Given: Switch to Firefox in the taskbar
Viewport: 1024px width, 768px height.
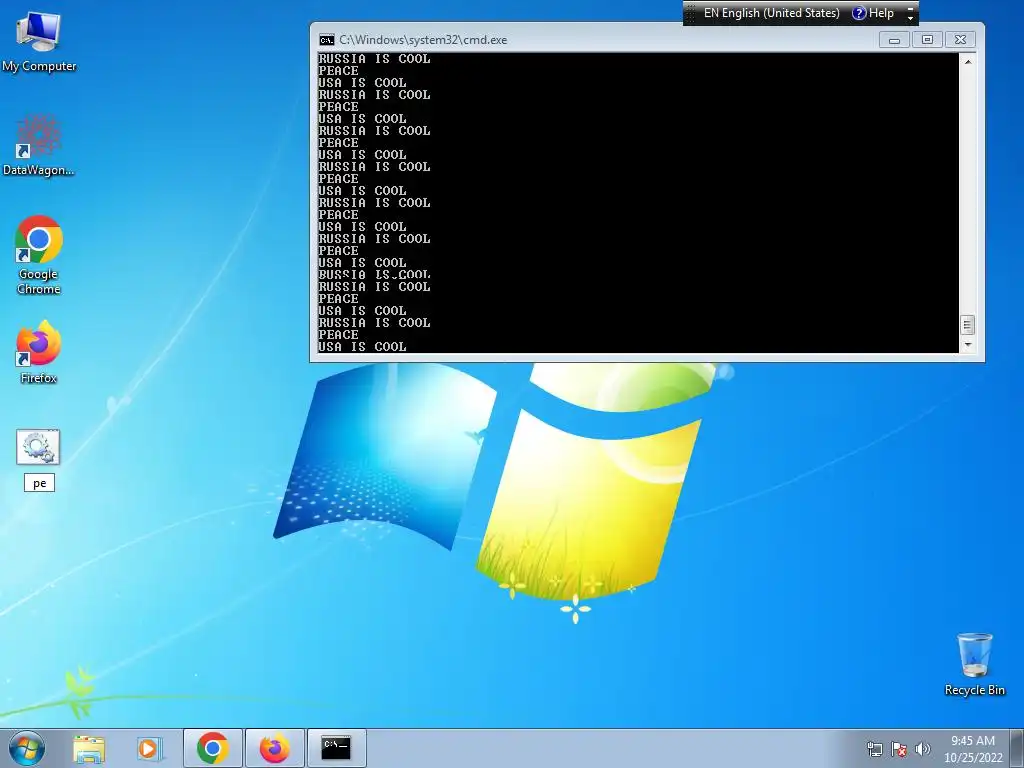Looking at the screenshot, I should [x=274, y=748].
